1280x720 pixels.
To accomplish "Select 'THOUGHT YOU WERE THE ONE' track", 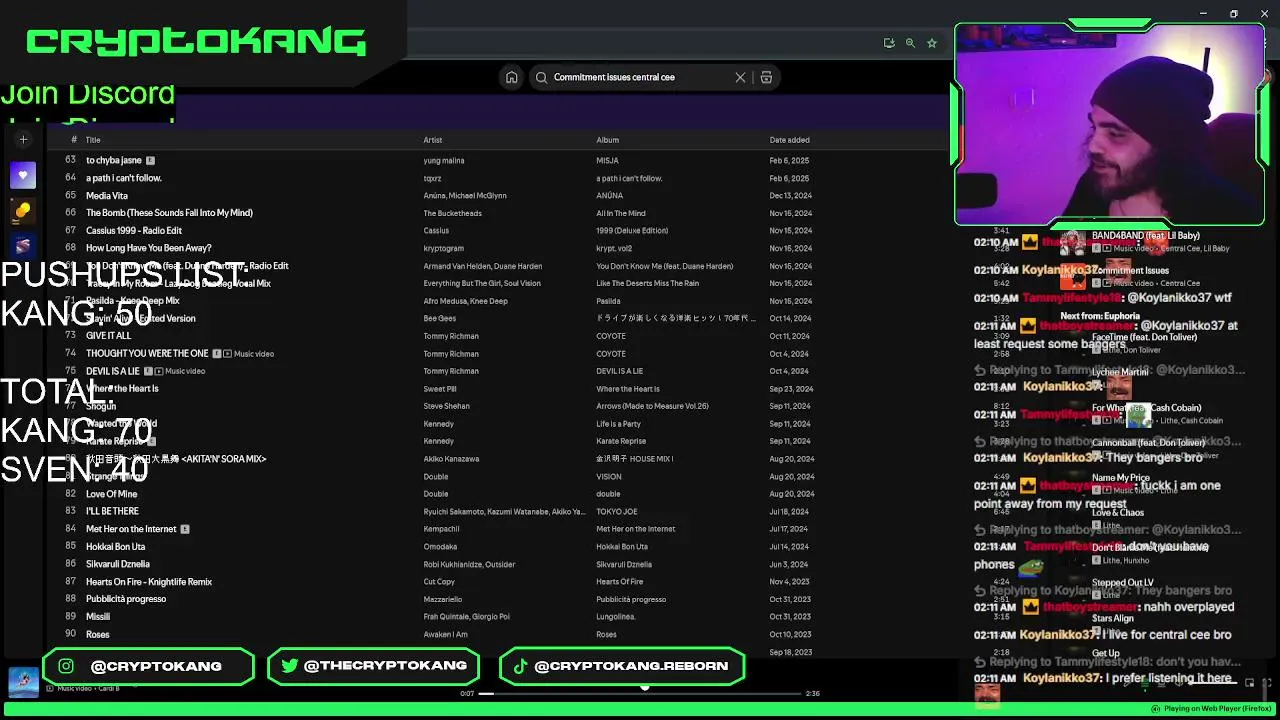I will coord(147,353).
